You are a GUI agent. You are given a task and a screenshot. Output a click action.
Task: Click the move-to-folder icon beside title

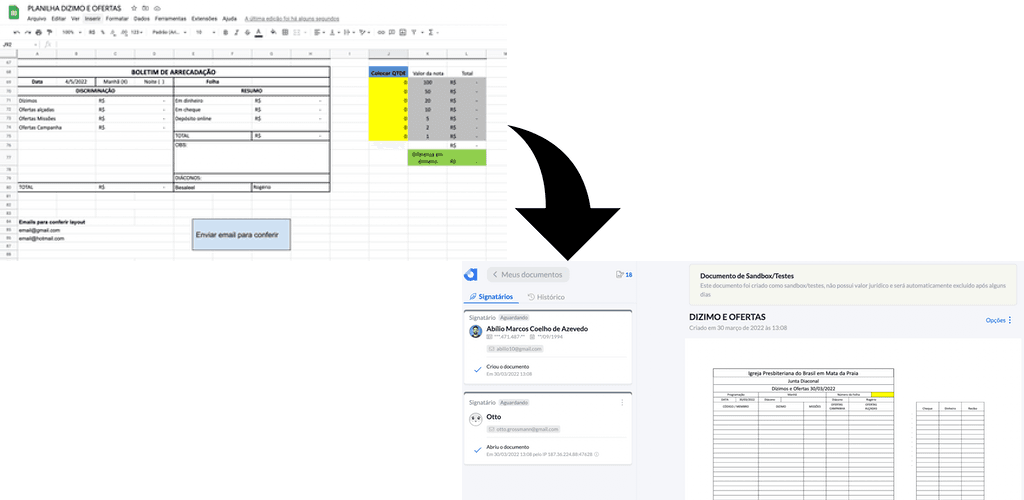(145, 8)
